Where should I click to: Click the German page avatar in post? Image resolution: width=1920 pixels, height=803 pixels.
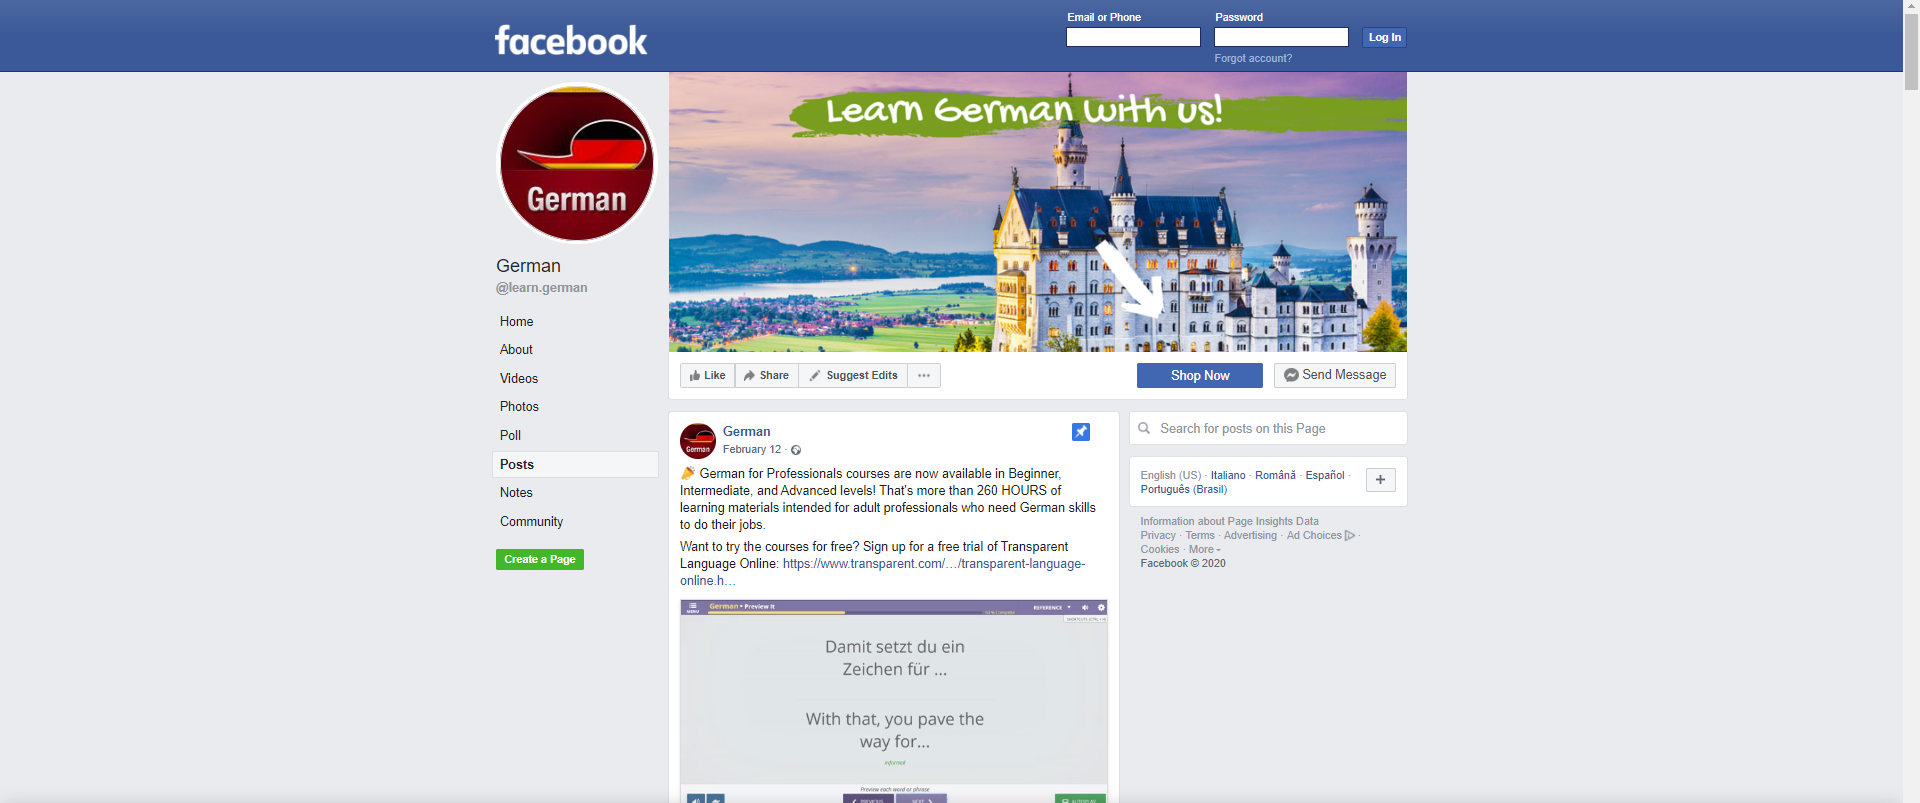[698, 441]
